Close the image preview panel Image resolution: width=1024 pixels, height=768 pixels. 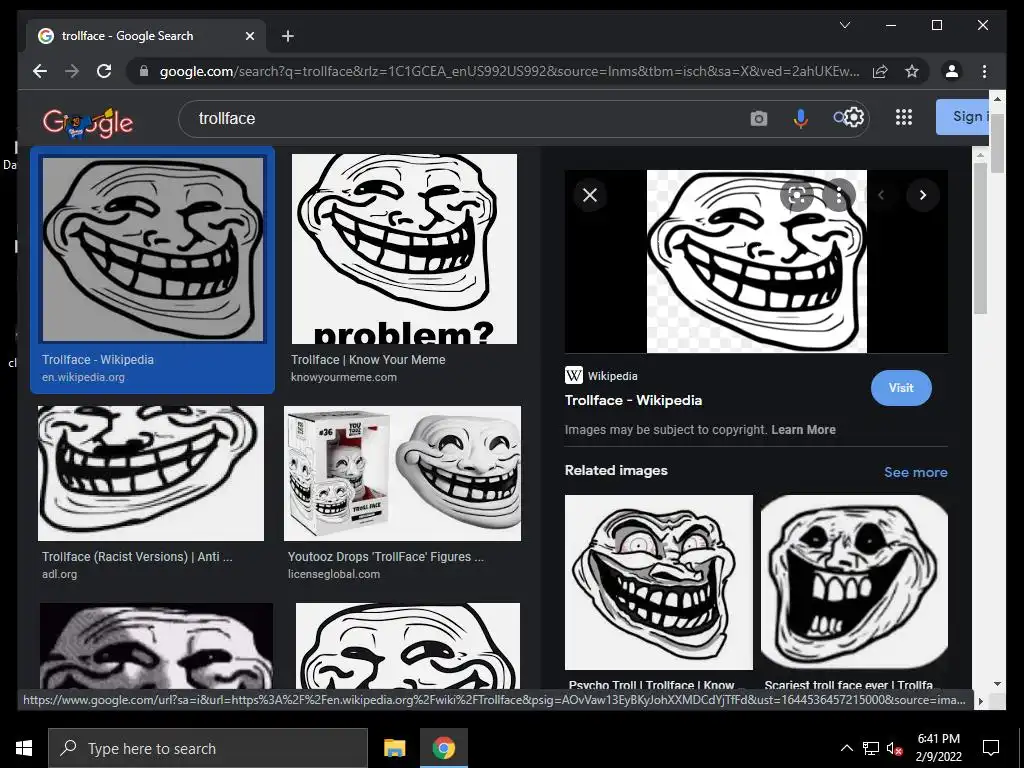click(x=590, y=195)
